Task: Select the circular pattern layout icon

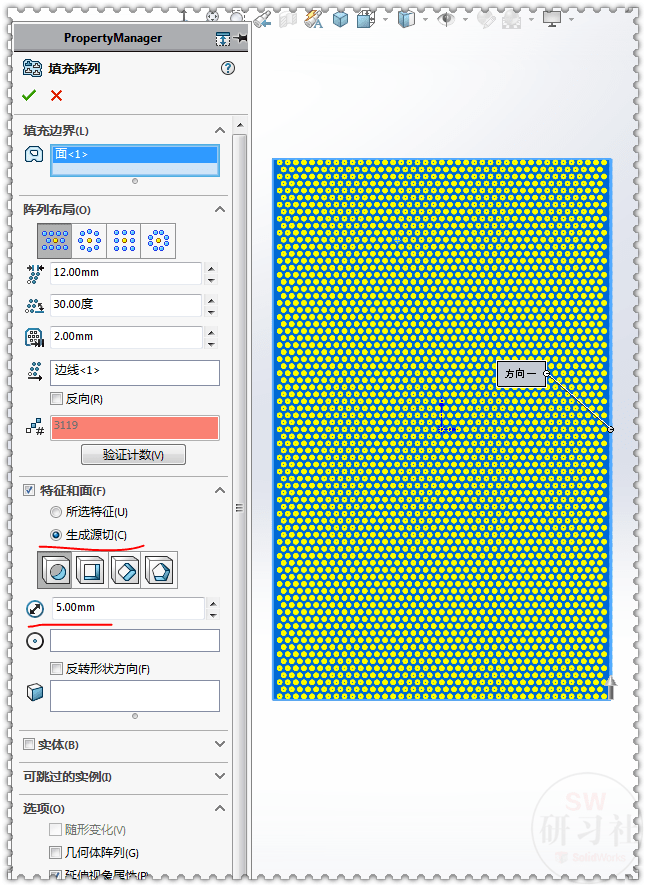Action: pyautogui.click(x=90, y=240)
